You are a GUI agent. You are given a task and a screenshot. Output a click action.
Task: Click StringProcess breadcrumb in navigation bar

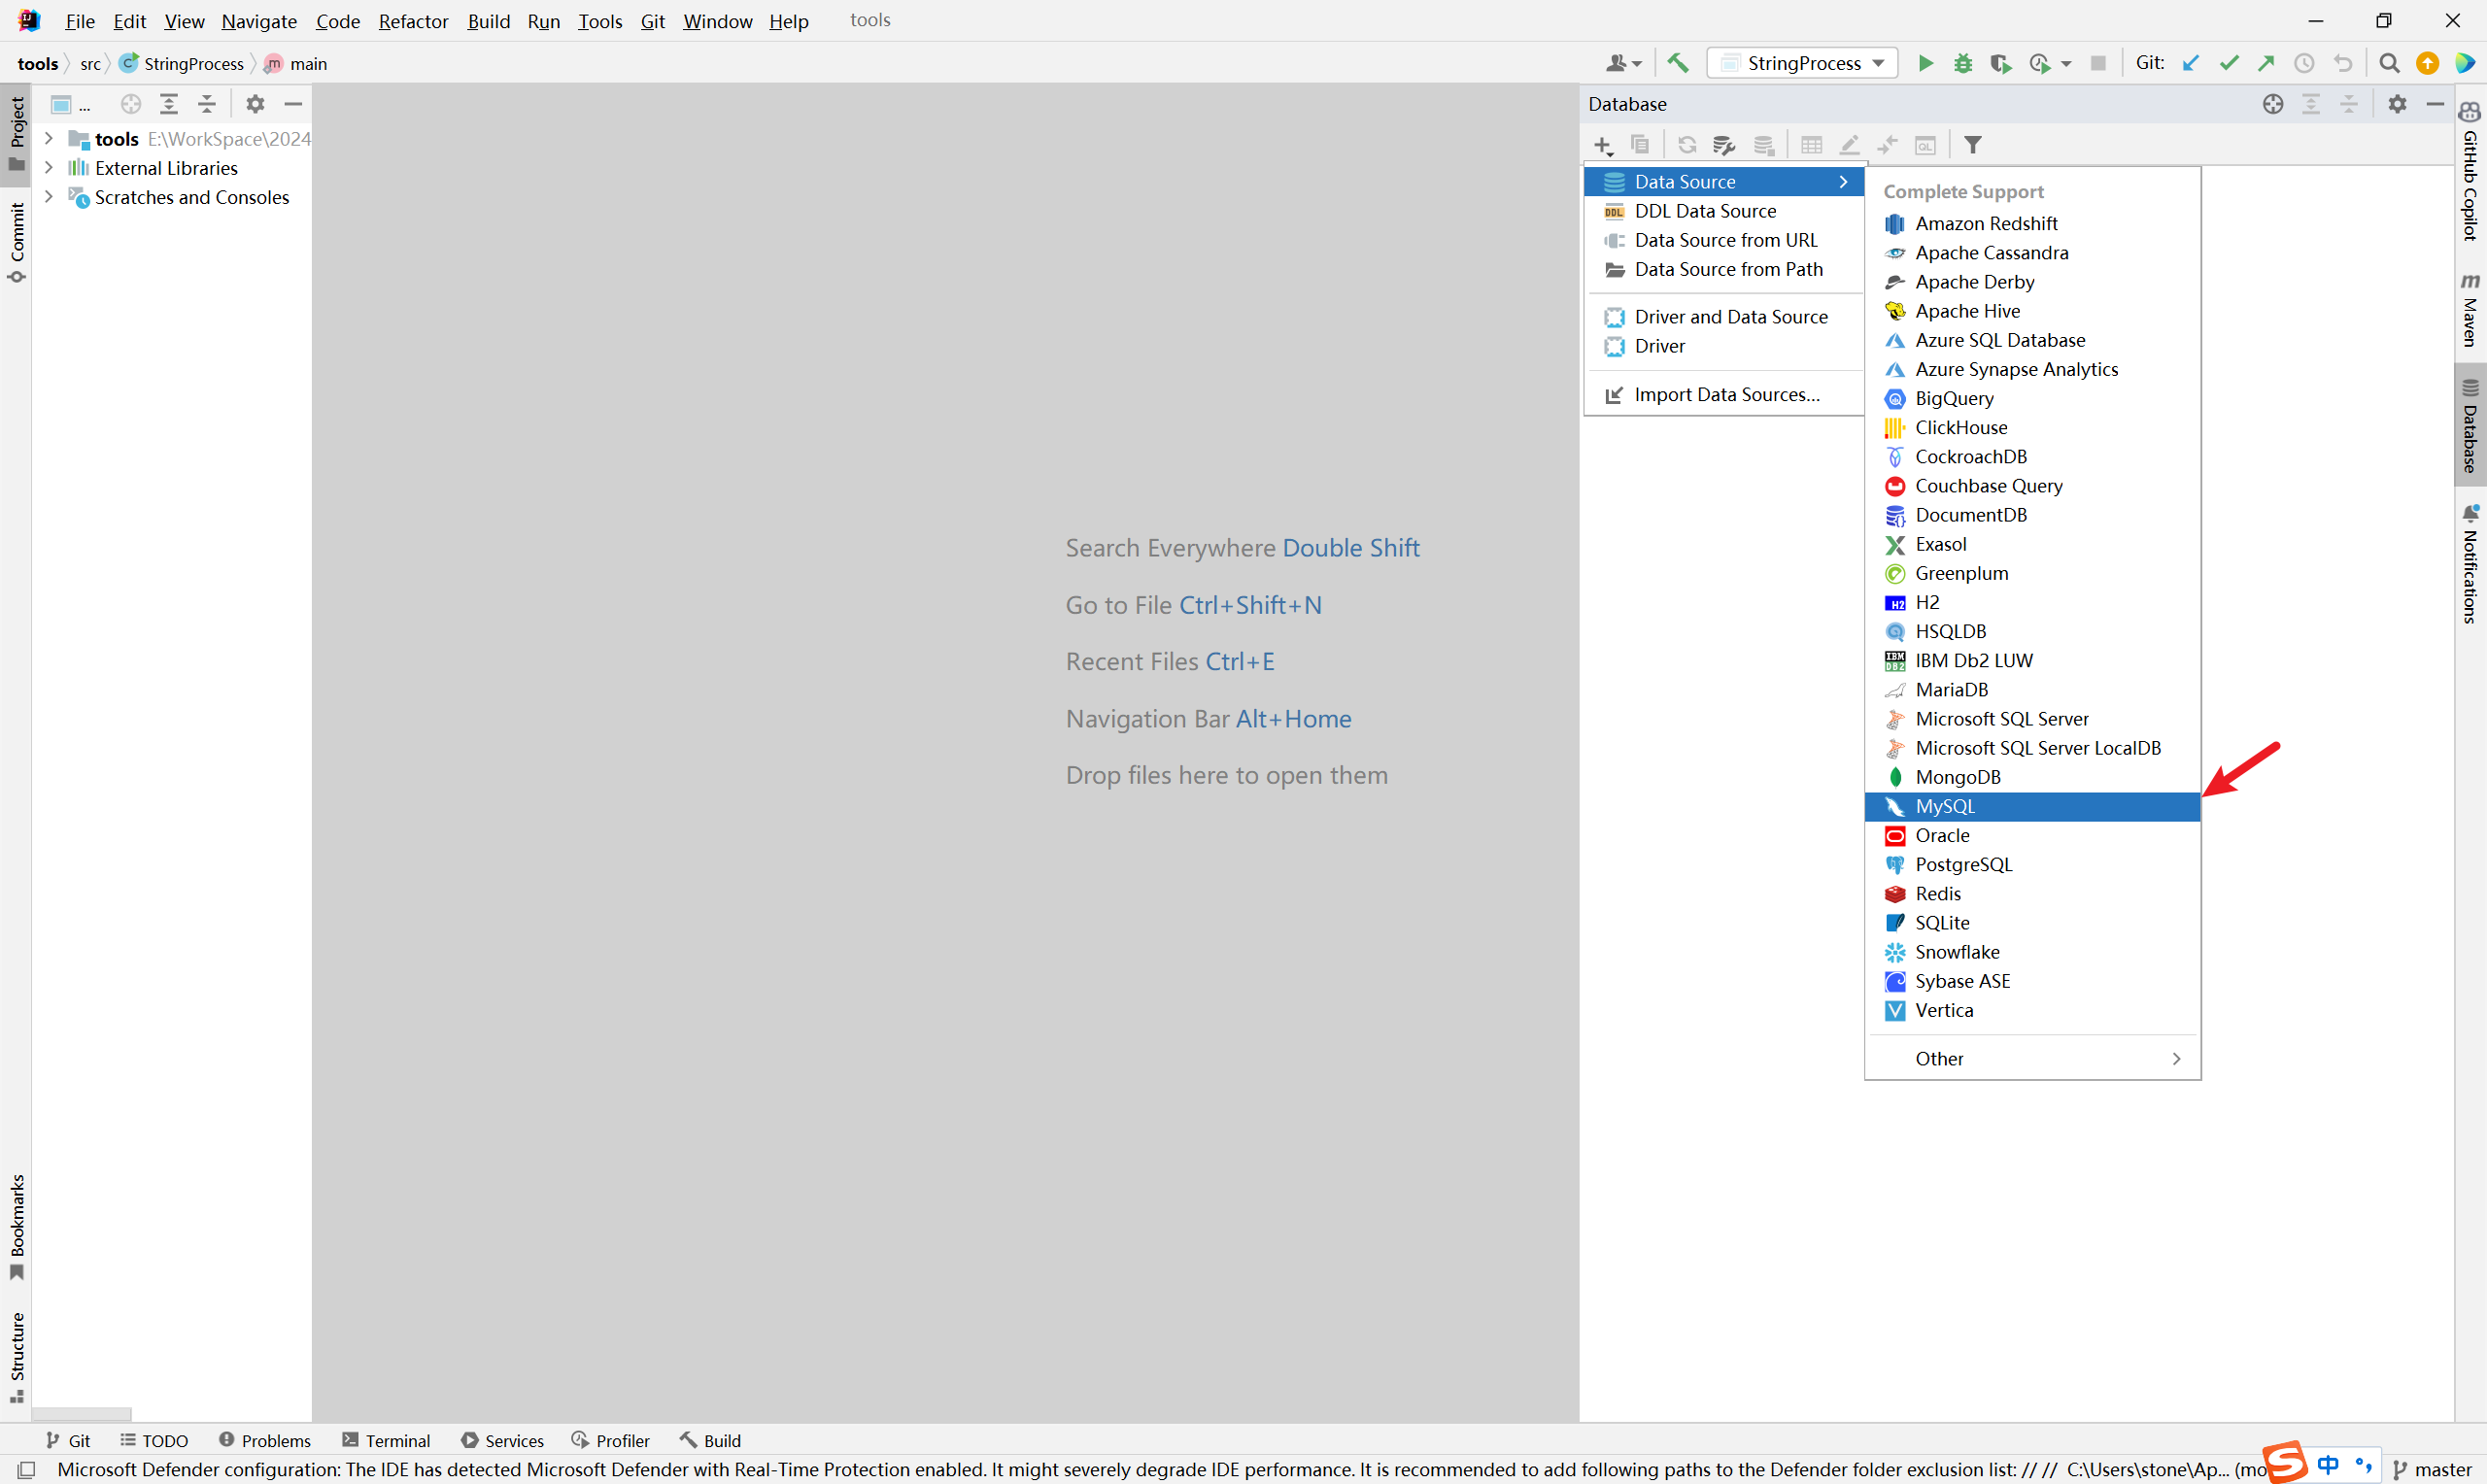[x=182, y=63]
